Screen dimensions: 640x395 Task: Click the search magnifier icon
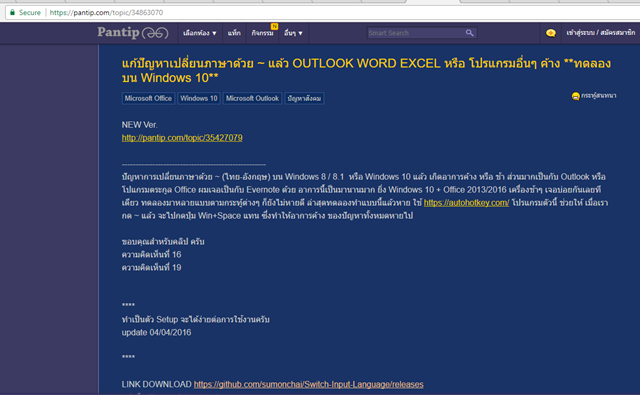(x=469, y=33)
